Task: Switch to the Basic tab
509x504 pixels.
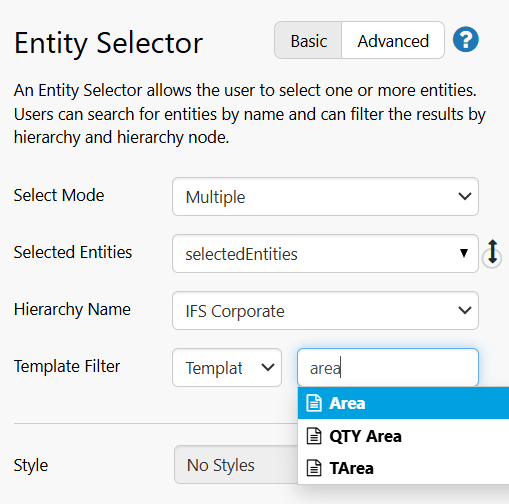Action: coord(308,40)
